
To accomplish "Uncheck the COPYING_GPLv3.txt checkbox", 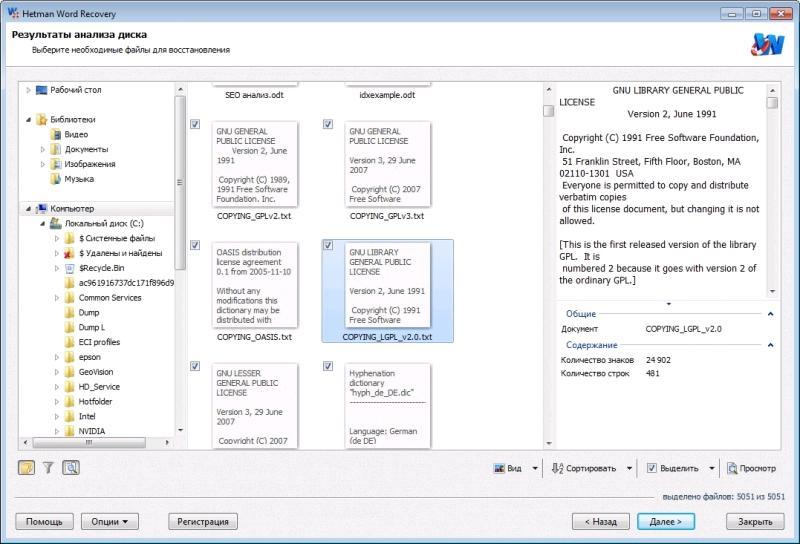I will click(328, 124).
